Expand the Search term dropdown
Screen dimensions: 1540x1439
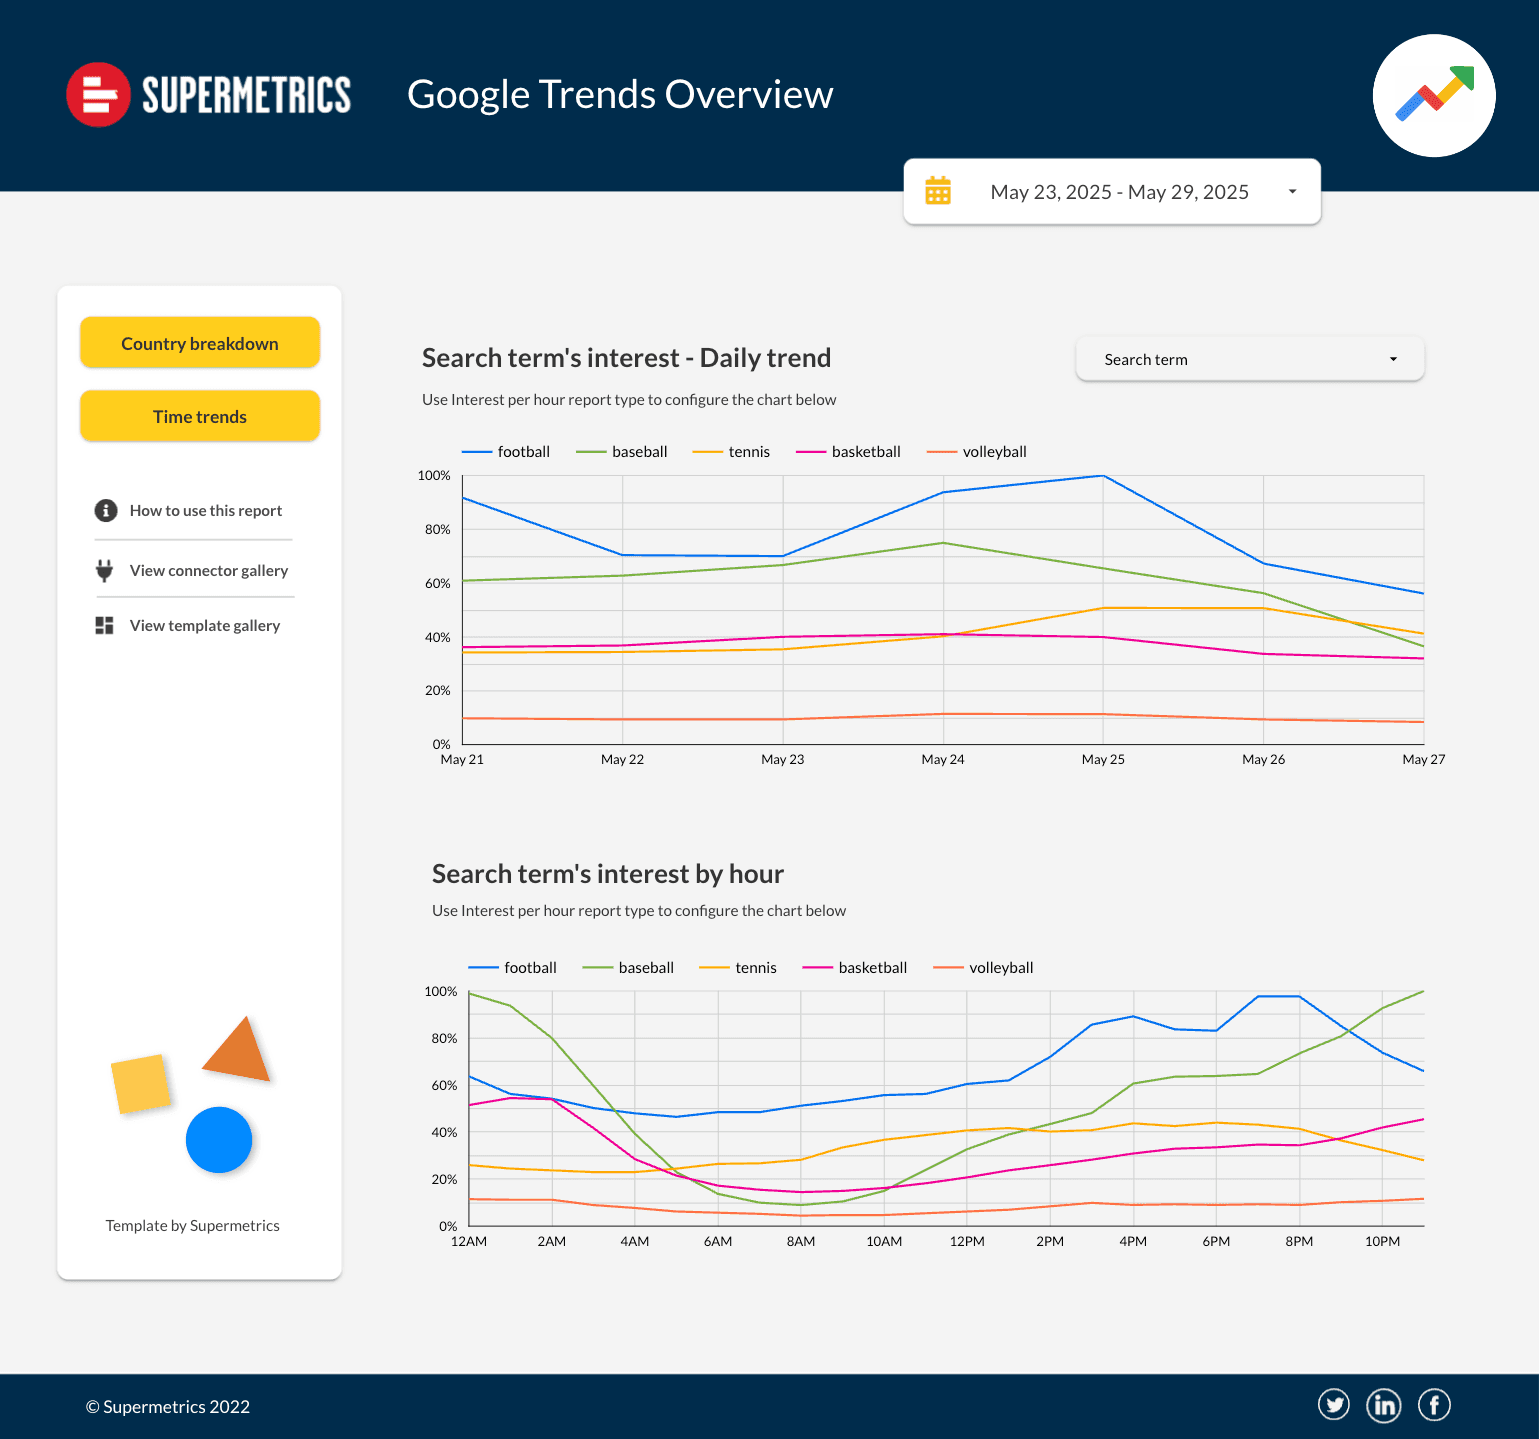[1249, 360]
